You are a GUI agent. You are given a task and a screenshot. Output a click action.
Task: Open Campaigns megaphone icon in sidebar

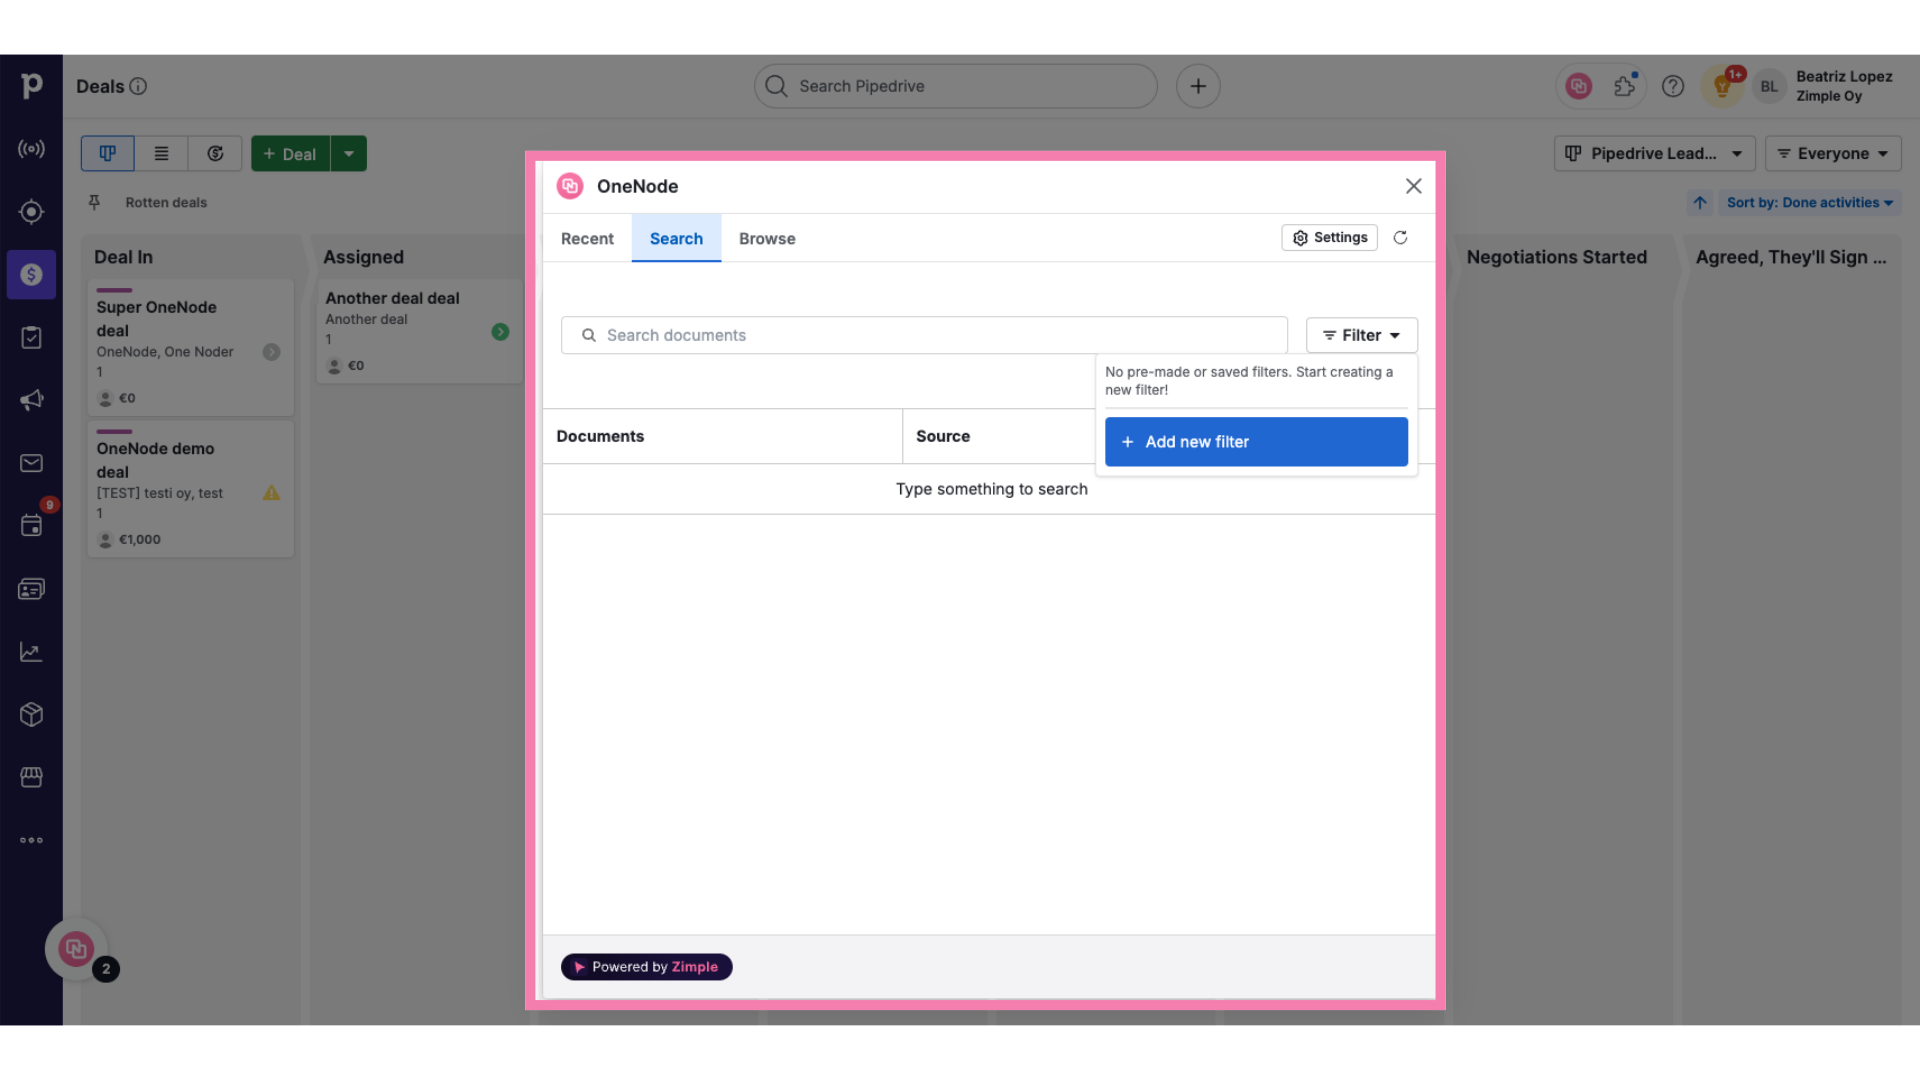tap(31, 400)
